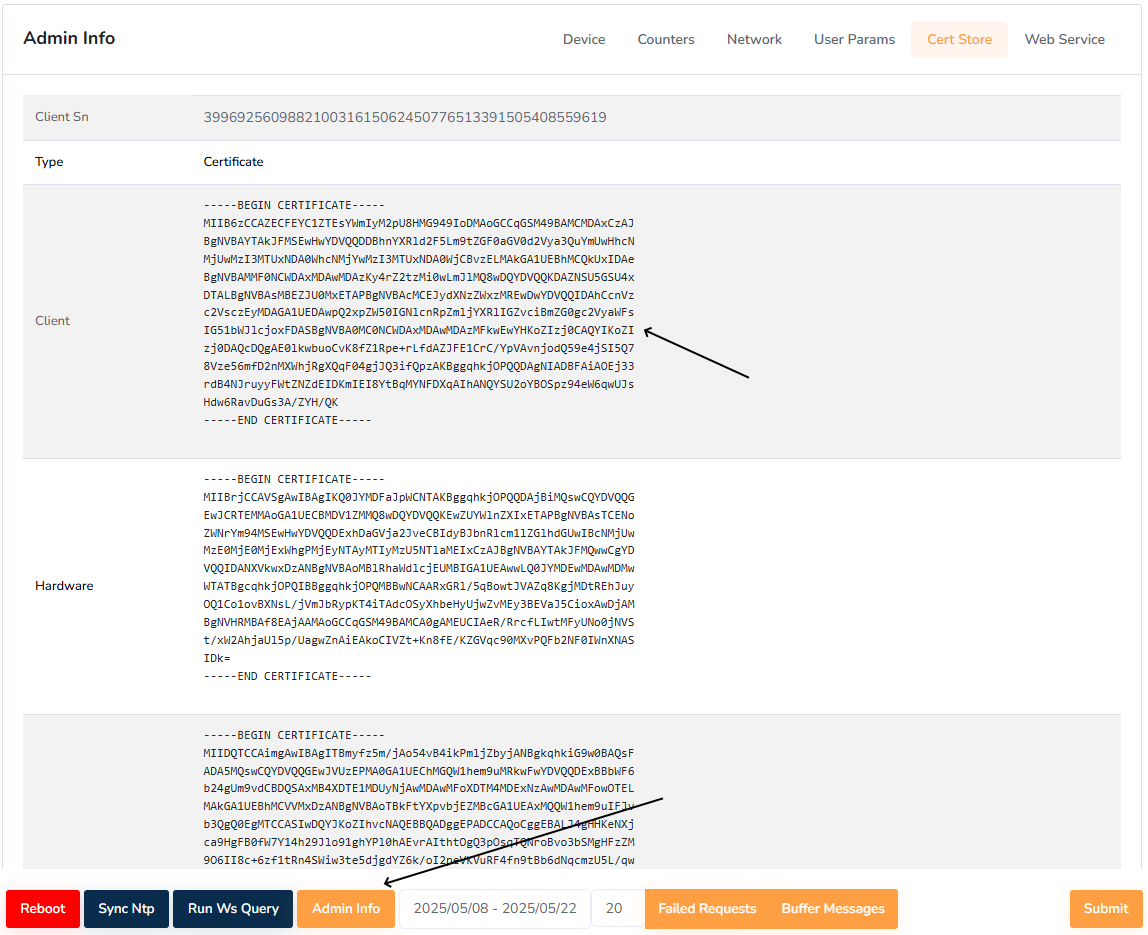1148x935 pixels.
Task: Select the User Params tab
Action: [854, 40]
